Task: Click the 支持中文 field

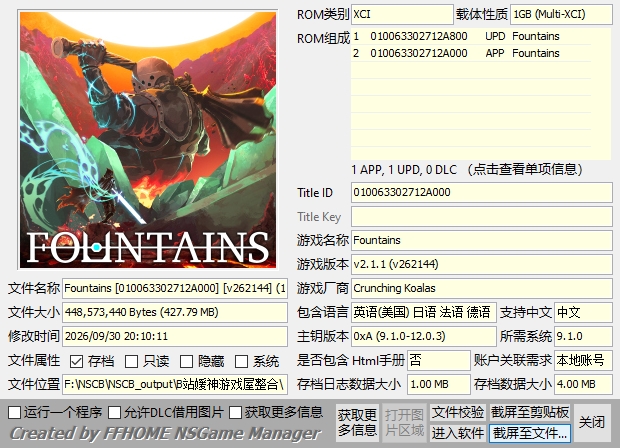Action: coord(583,312)
